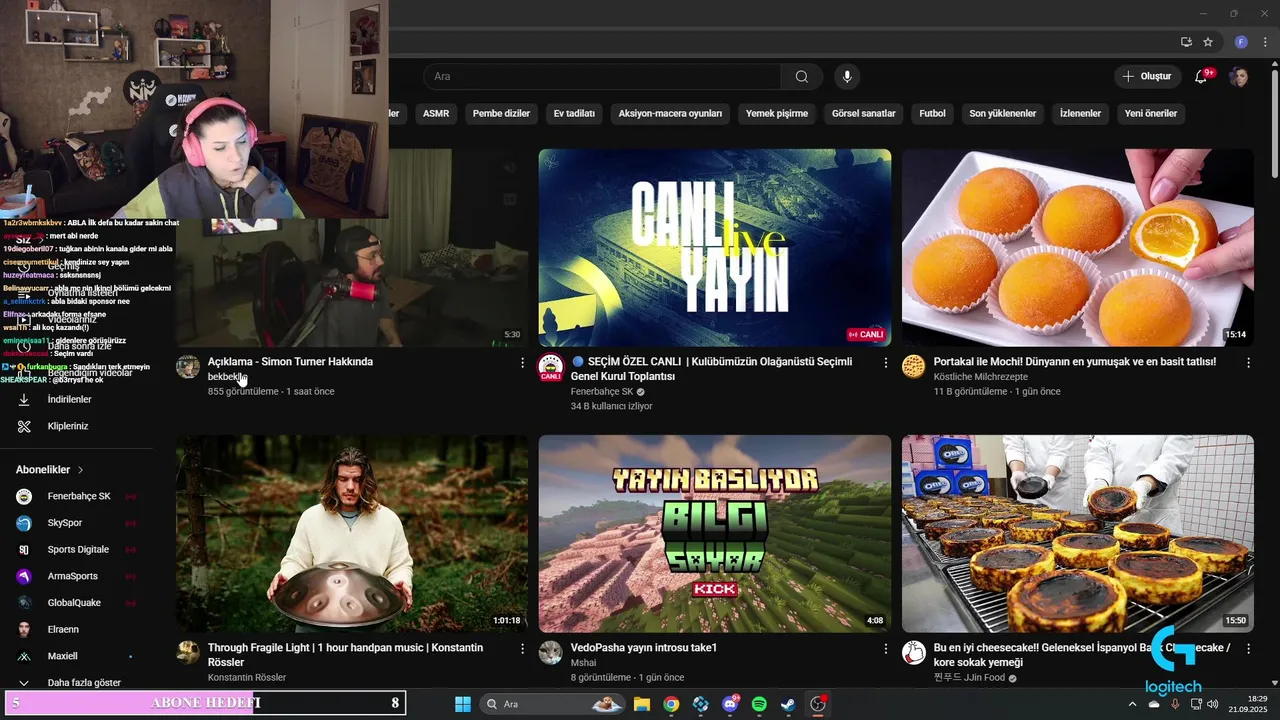Viewport: 1280px width, 720px height.
Task: Show hidden system tray icons chevron
Action: (x=1132, y=704)
